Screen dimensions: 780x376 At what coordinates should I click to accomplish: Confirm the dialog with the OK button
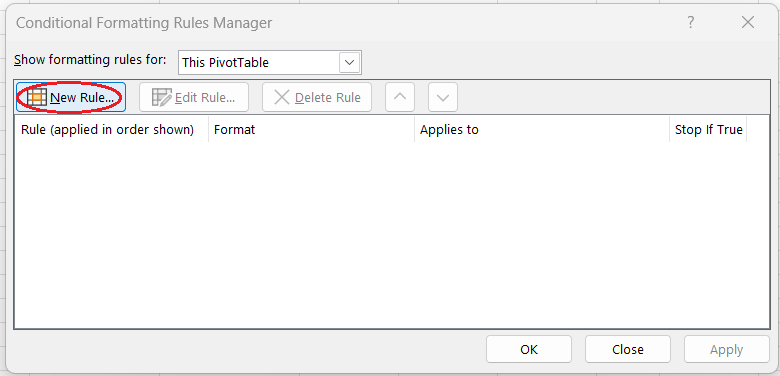(x=529, y=350)
